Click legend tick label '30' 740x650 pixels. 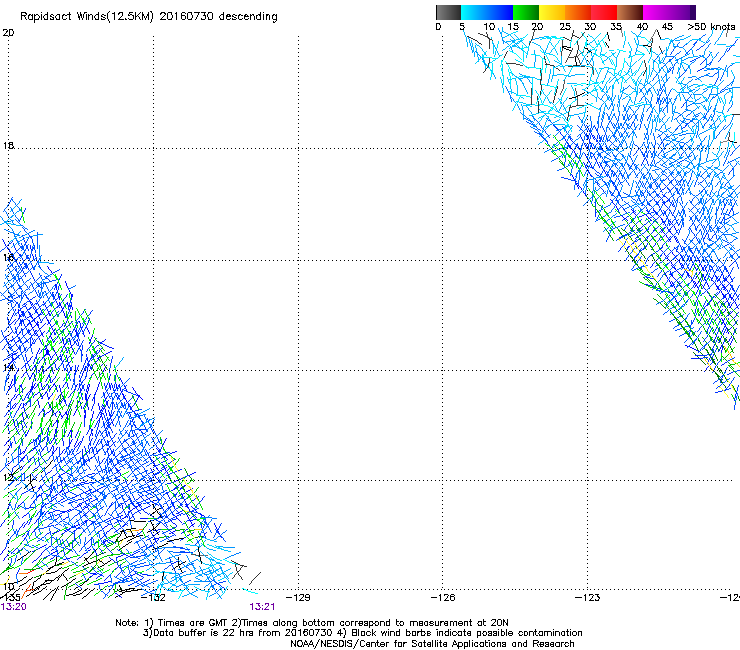pyautogui.click(x=590, y=27)
